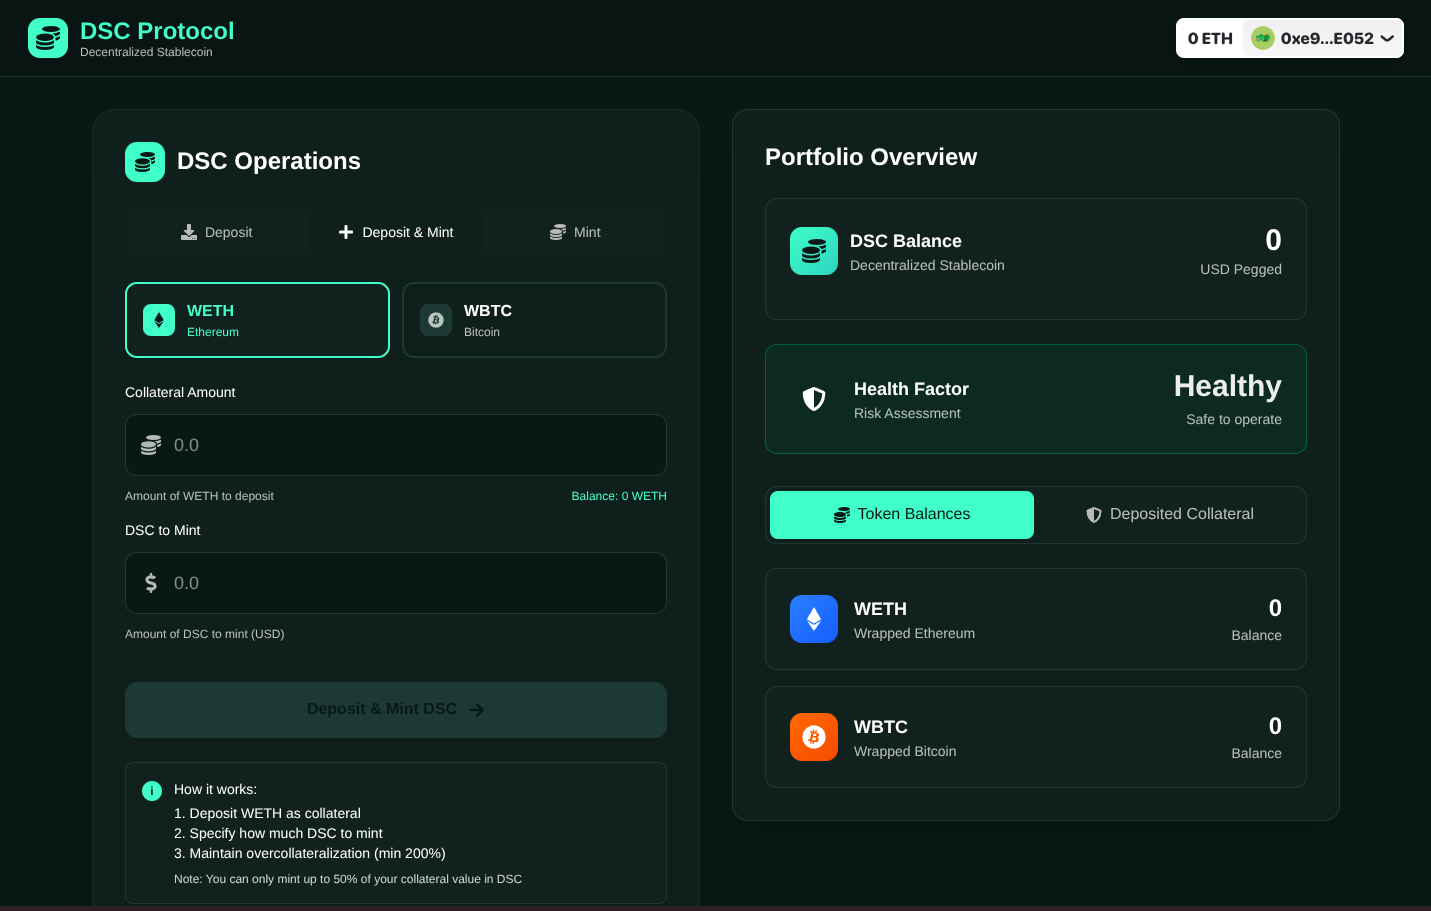Switch to the Mint tab

(575, 232)
